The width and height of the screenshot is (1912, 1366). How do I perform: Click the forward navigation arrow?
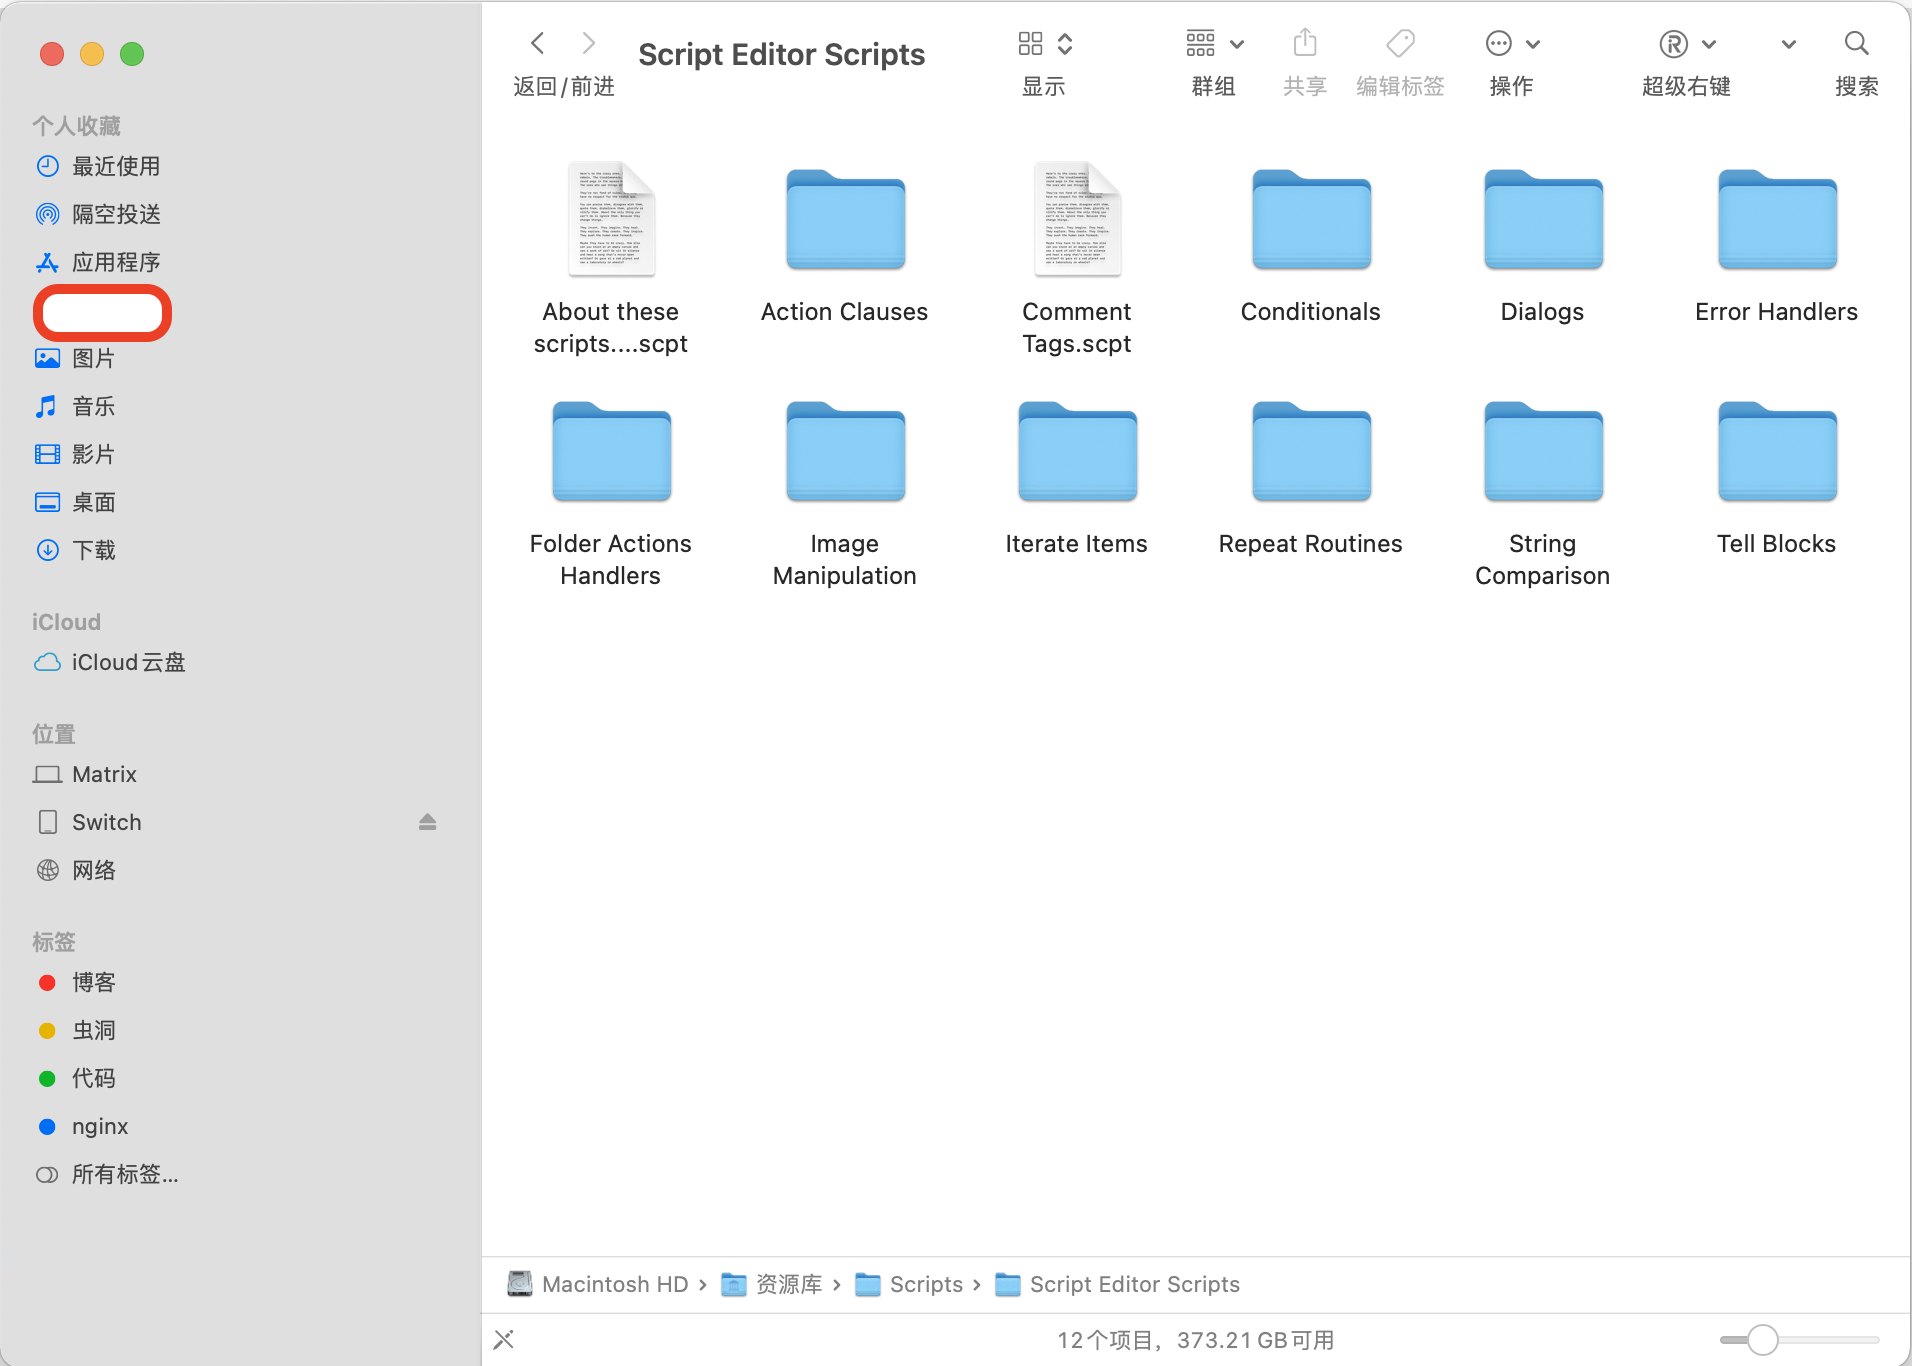point(589,43)
